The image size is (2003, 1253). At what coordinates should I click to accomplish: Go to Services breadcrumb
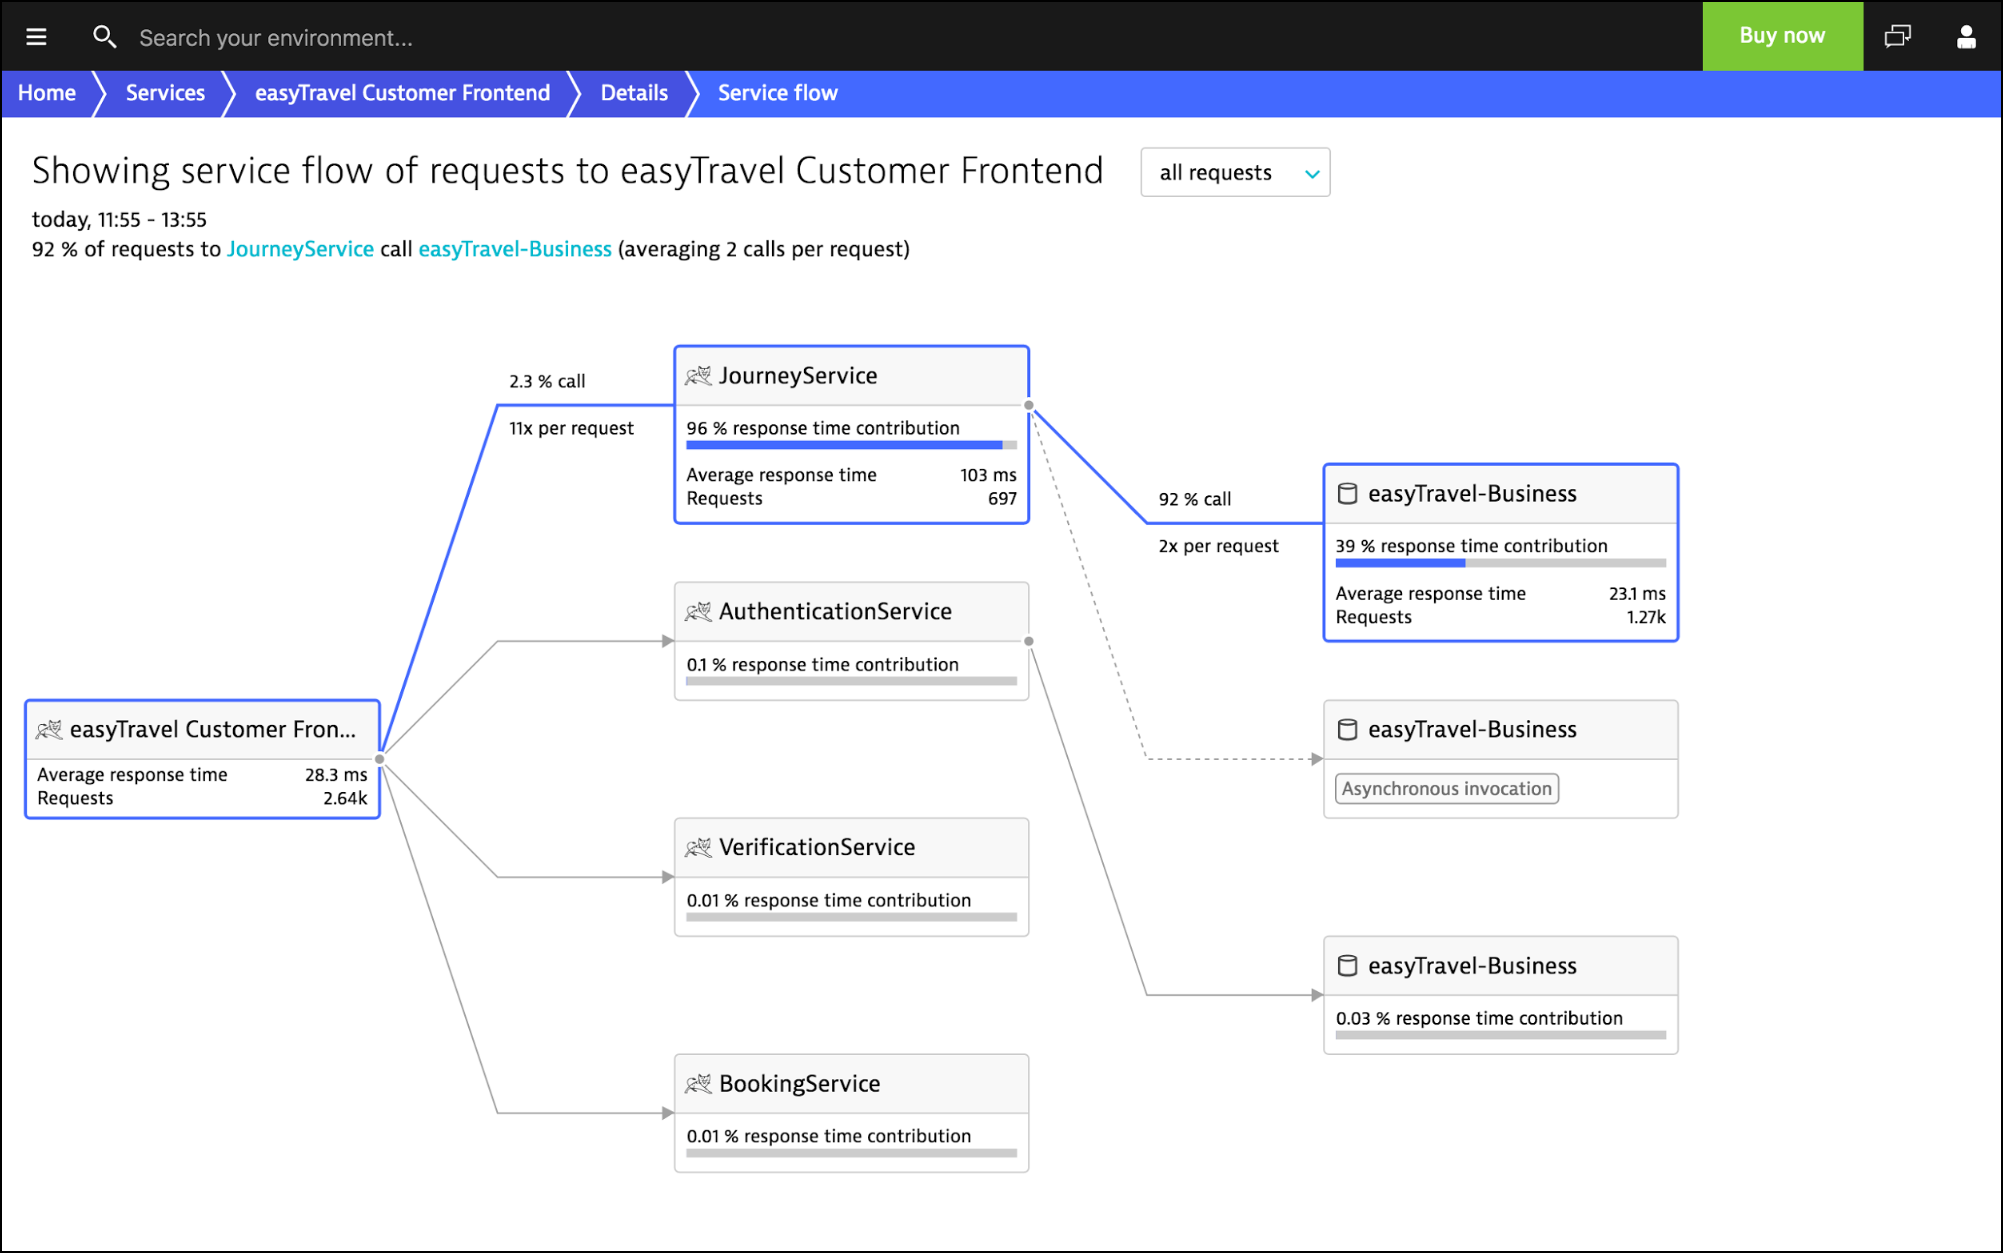coord(165,93)
